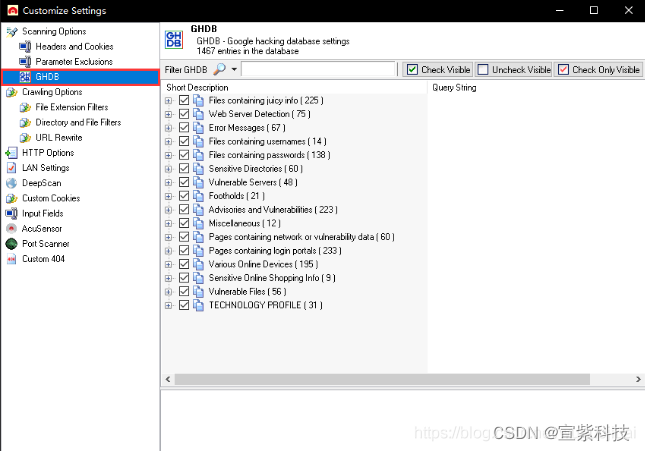This screenshot has height=451, width=645.
Task: Expand the Web Server Detection group
Action: tap(168, 114)
